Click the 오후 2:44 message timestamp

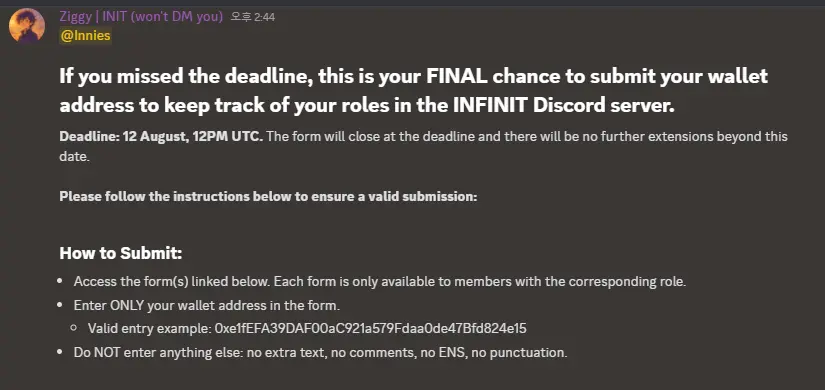click(x=253, y=17)
